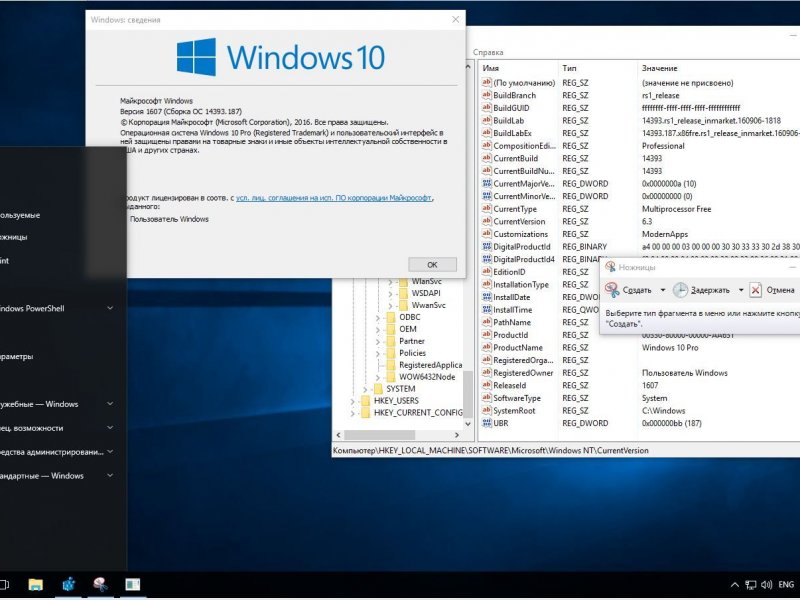Open the Создать dropdown arrow in Ножницы
The width and height of the screenshot is (800, 600).
(x=663, y=290)
